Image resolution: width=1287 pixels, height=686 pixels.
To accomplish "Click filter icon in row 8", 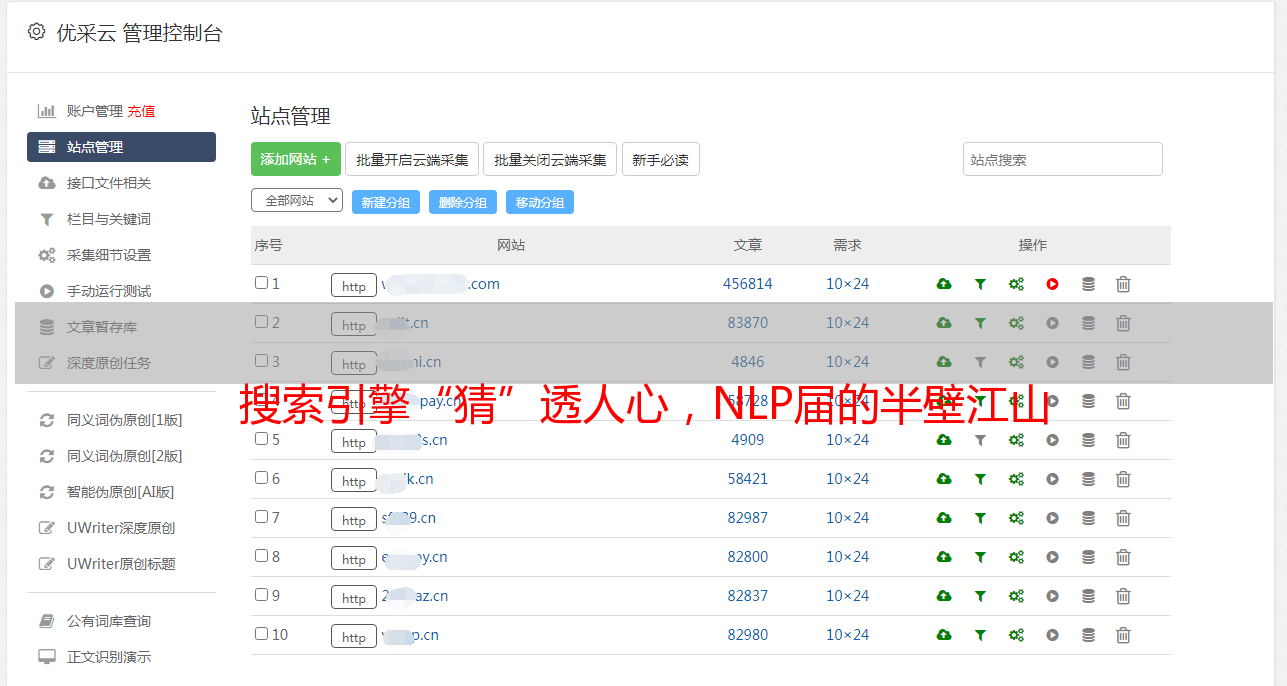I will [x=980, y=557].
